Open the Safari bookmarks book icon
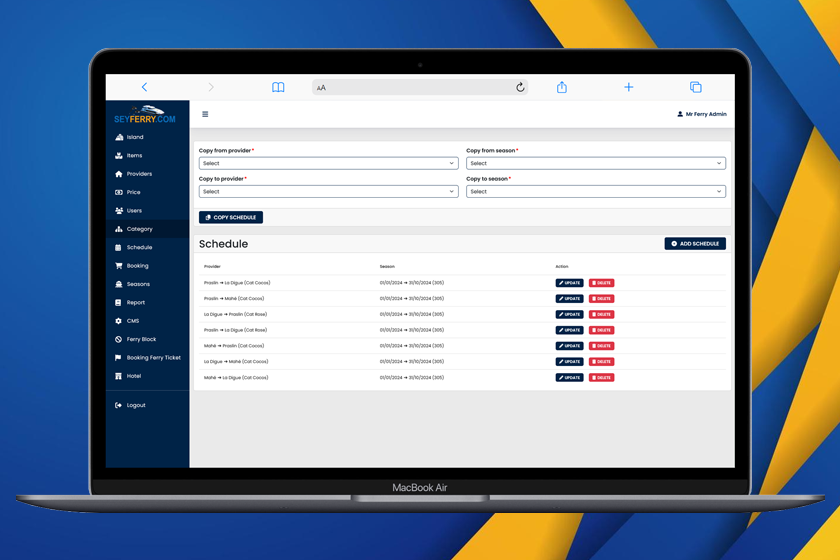 tap(278, 87)
